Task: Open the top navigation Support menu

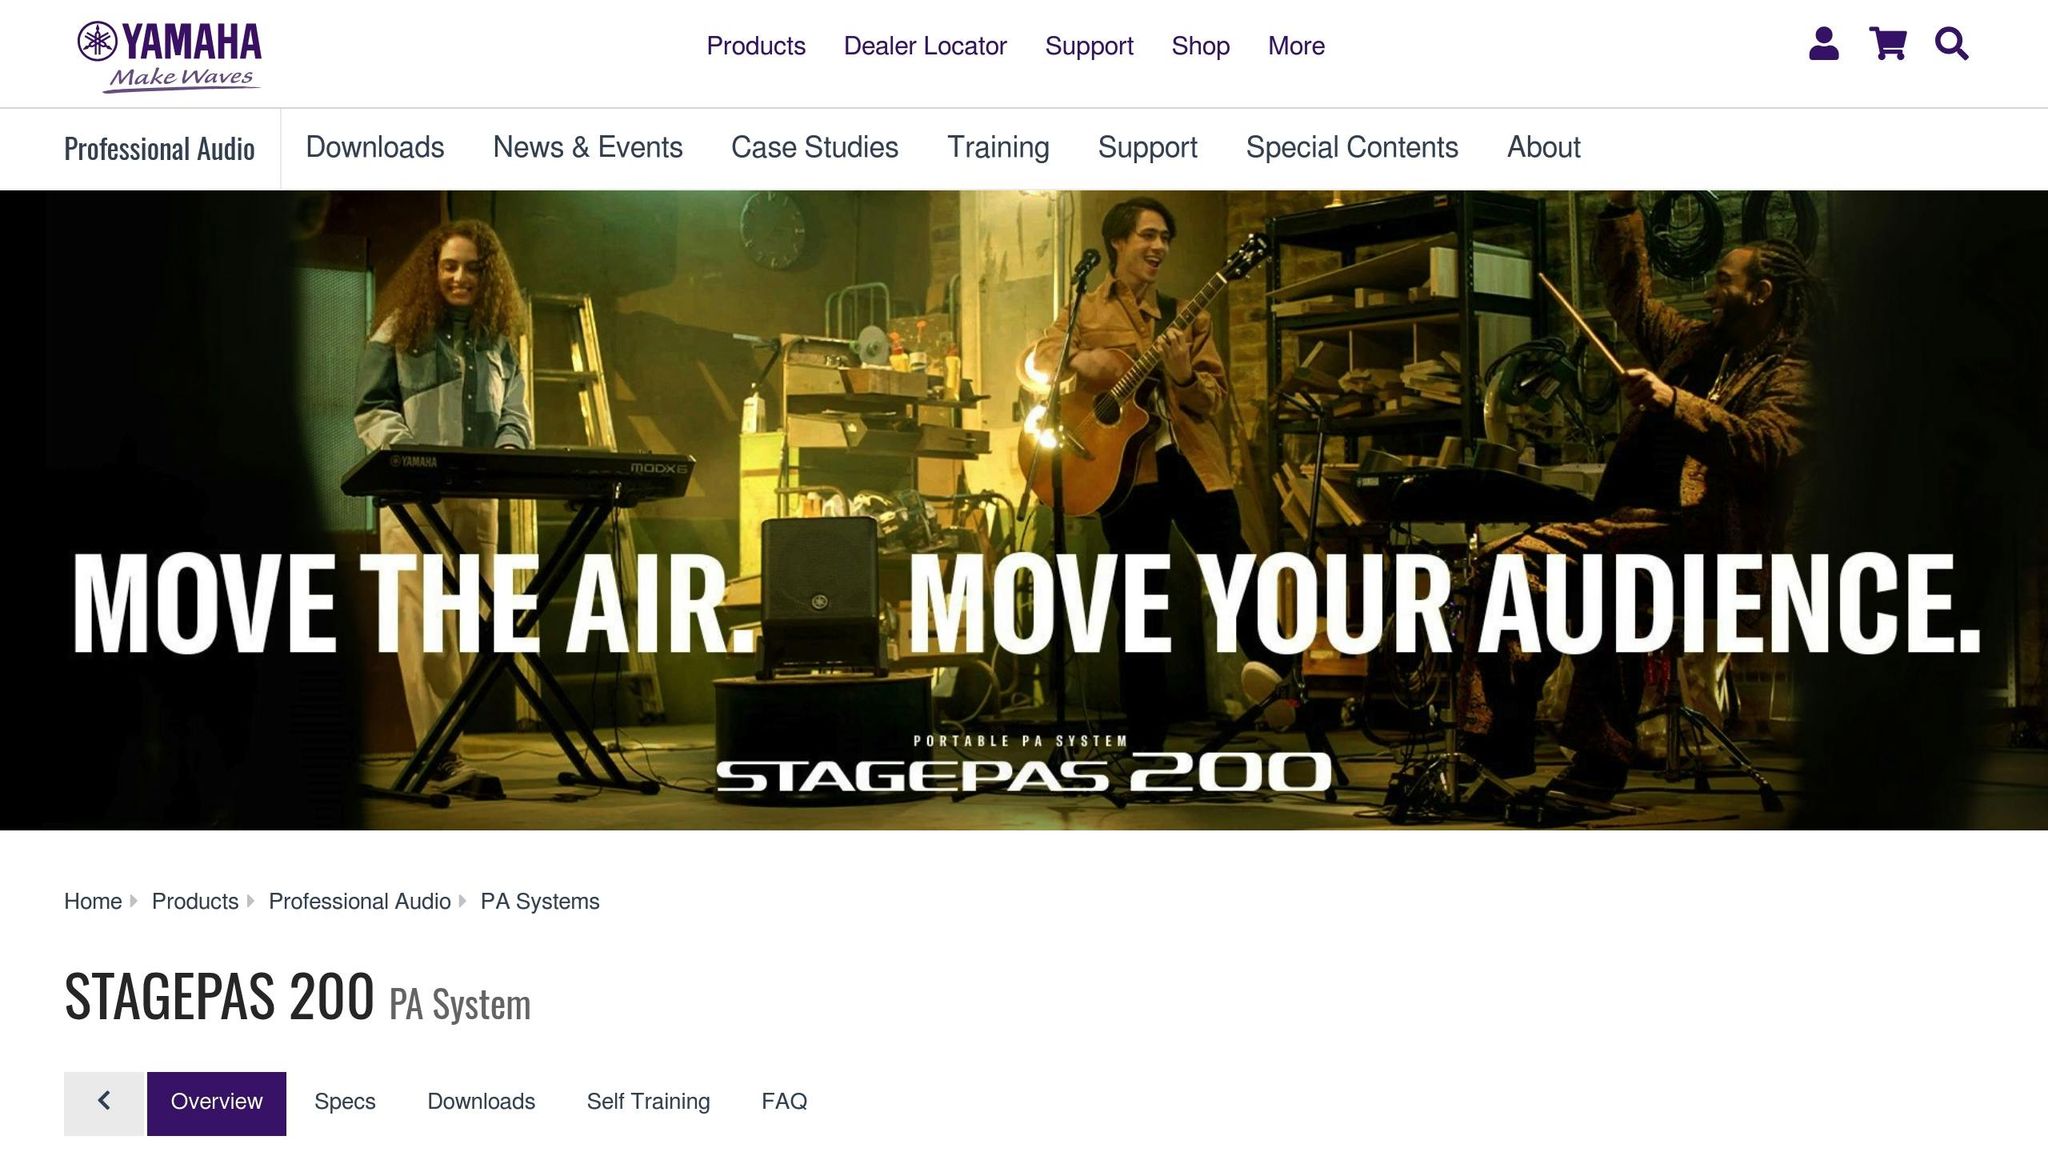Action: [1089, 46]
